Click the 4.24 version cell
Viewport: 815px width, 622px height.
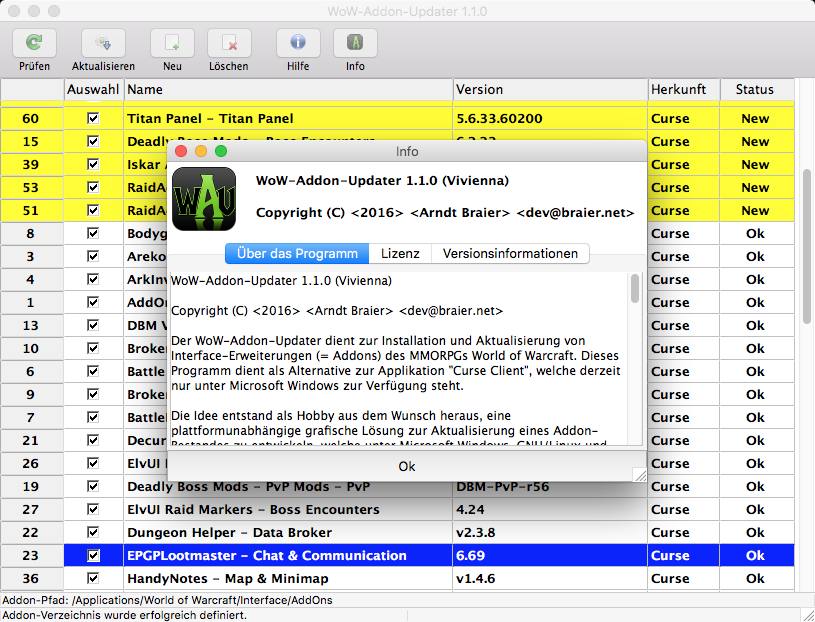pyautogui.click(x=550, y=509)
